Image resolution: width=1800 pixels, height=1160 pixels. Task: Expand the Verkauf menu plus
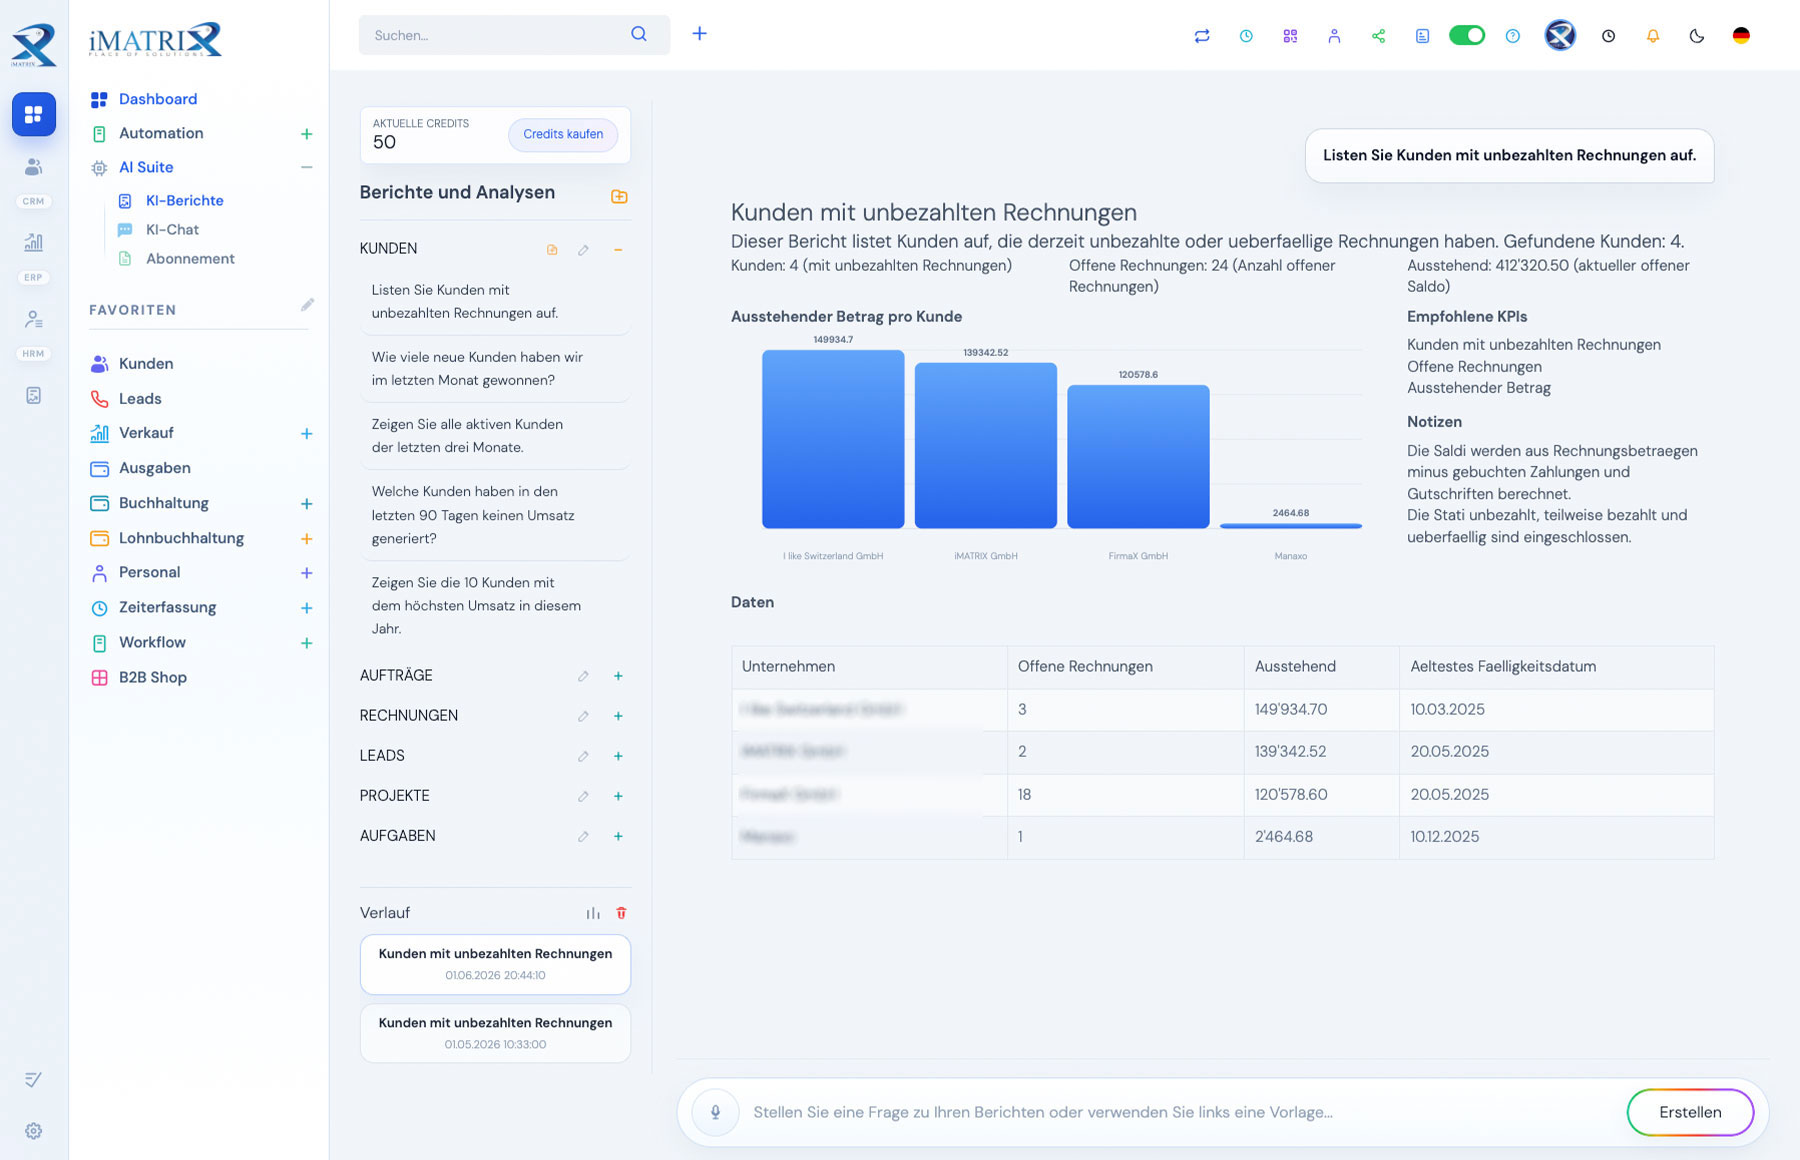(307, 434)
